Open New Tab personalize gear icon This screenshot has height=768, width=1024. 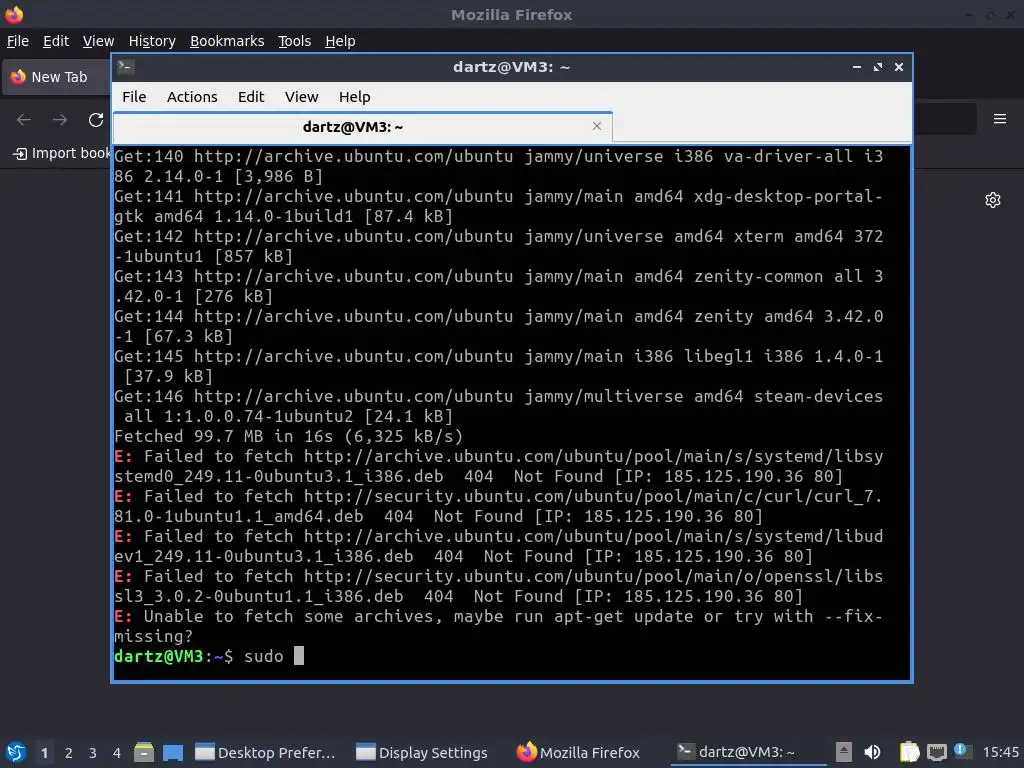click(x=993, y=200)
